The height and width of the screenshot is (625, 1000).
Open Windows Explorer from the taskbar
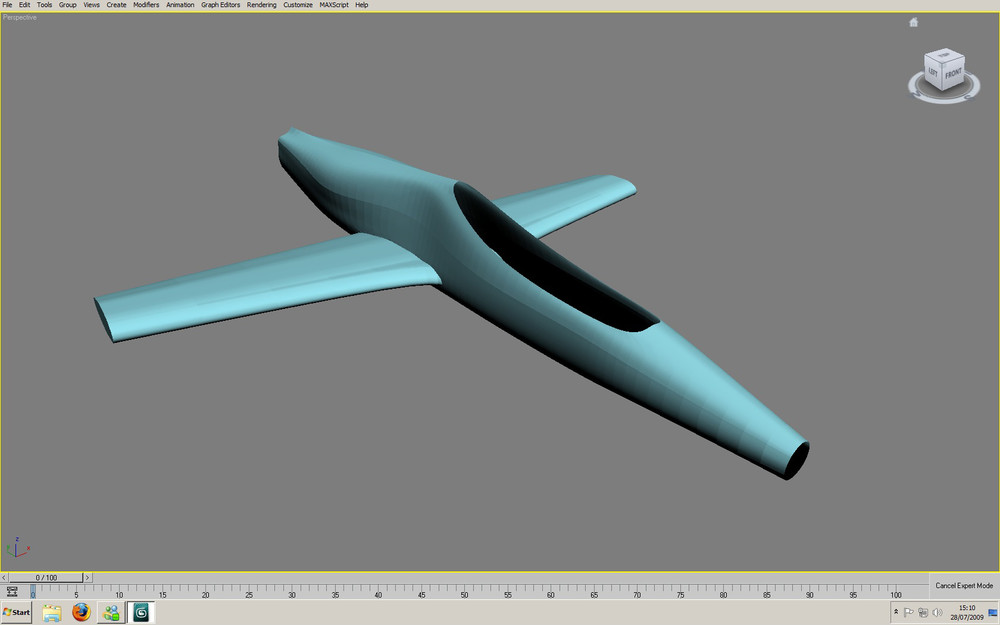52,613
